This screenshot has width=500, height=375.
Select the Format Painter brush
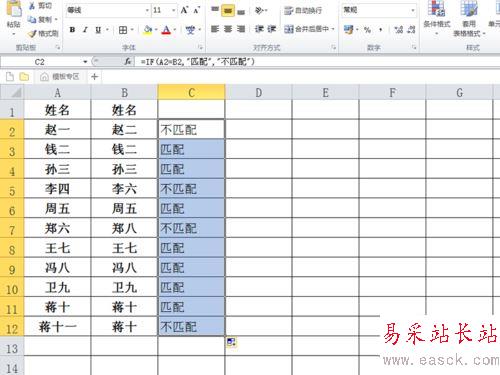[43, 33]
